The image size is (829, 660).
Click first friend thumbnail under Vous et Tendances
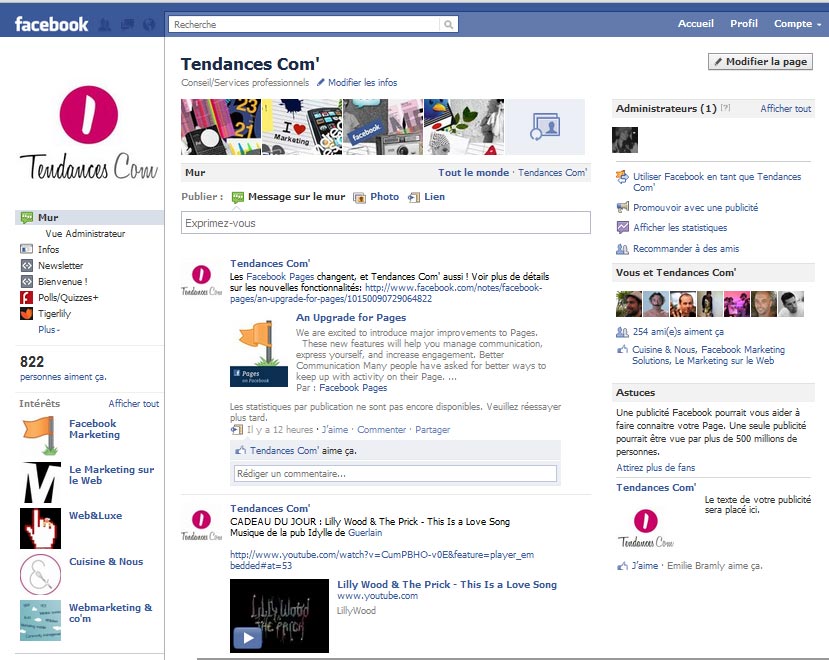(x=629, y=304)
